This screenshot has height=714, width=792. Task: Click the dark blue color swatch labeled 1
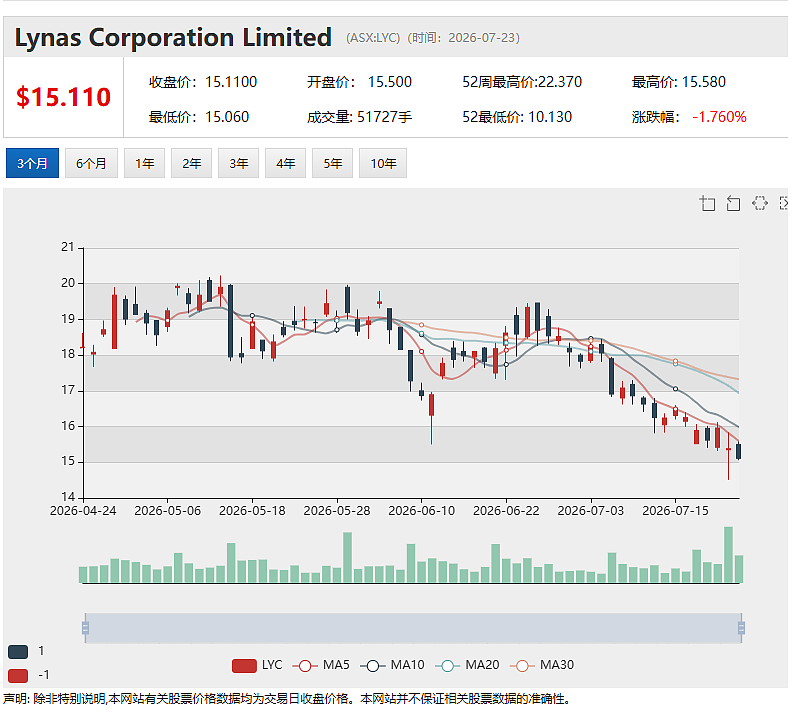(18, 651)
